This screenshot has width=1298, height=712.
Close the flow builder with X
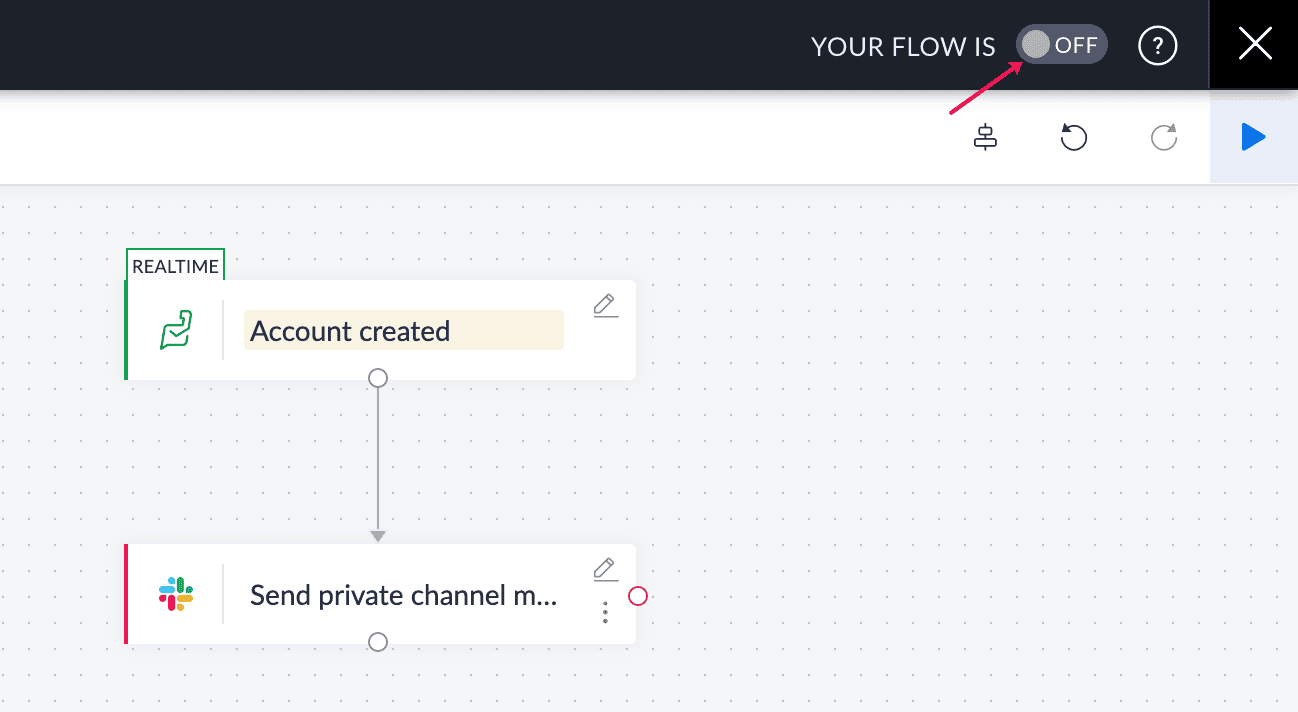(1254, 44)
